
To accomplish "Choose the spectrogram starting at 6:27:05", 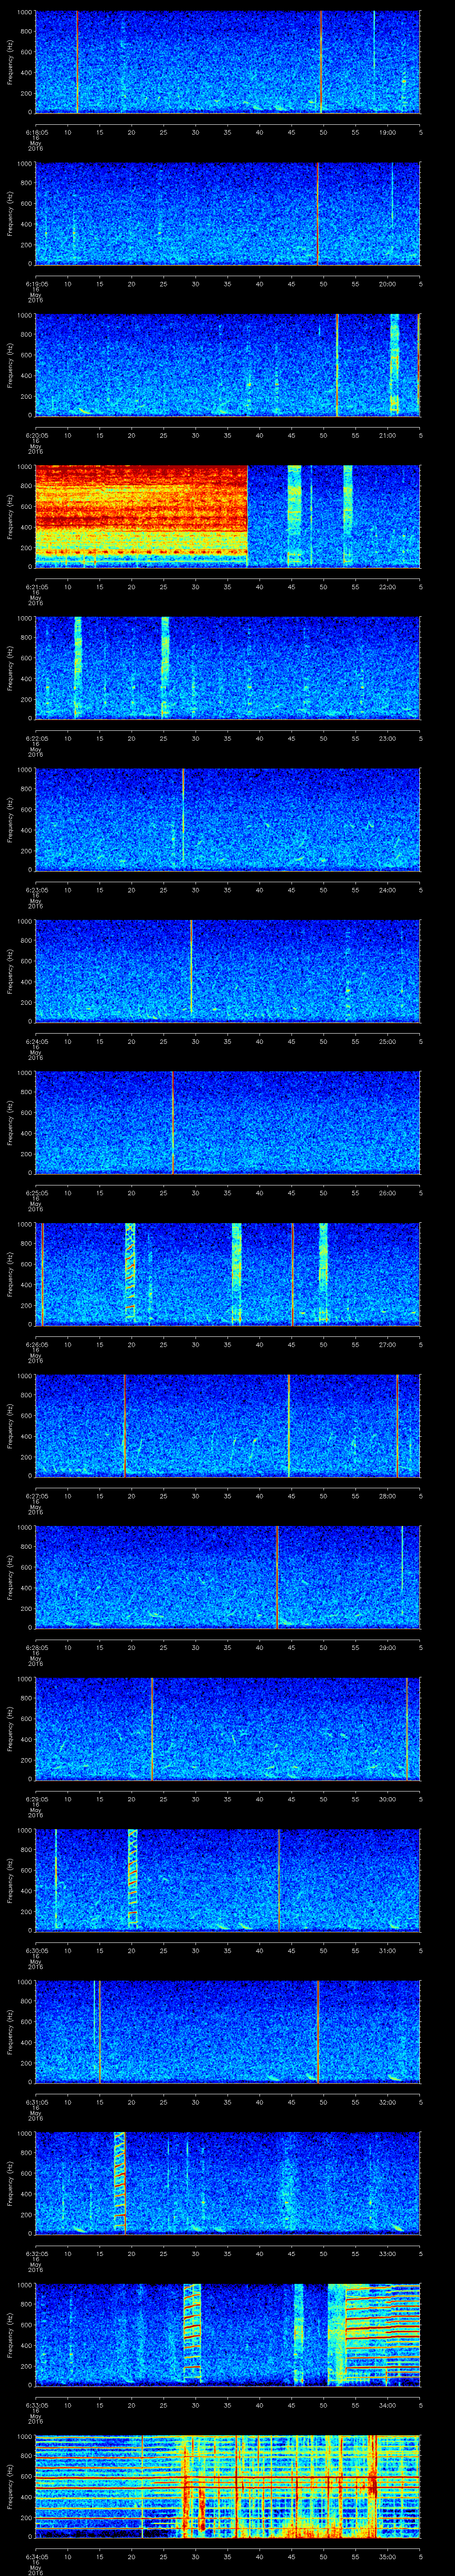I will click(x=228, y=1425).
